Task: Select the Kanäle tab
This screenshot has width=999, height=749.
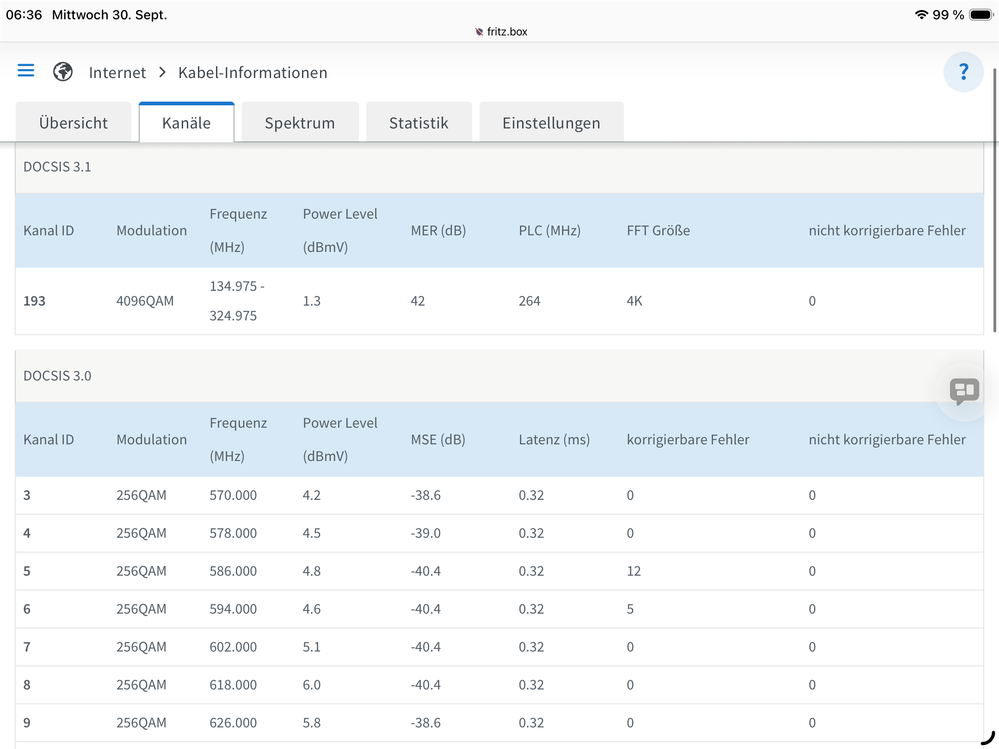Action: 186,122
